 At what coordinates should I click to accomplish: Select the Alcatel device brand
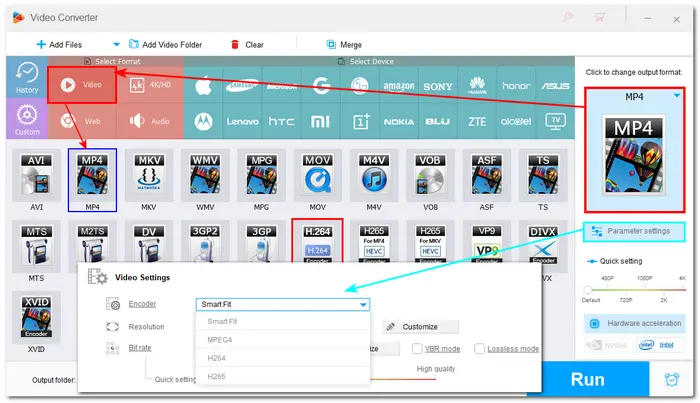point(516,121)
